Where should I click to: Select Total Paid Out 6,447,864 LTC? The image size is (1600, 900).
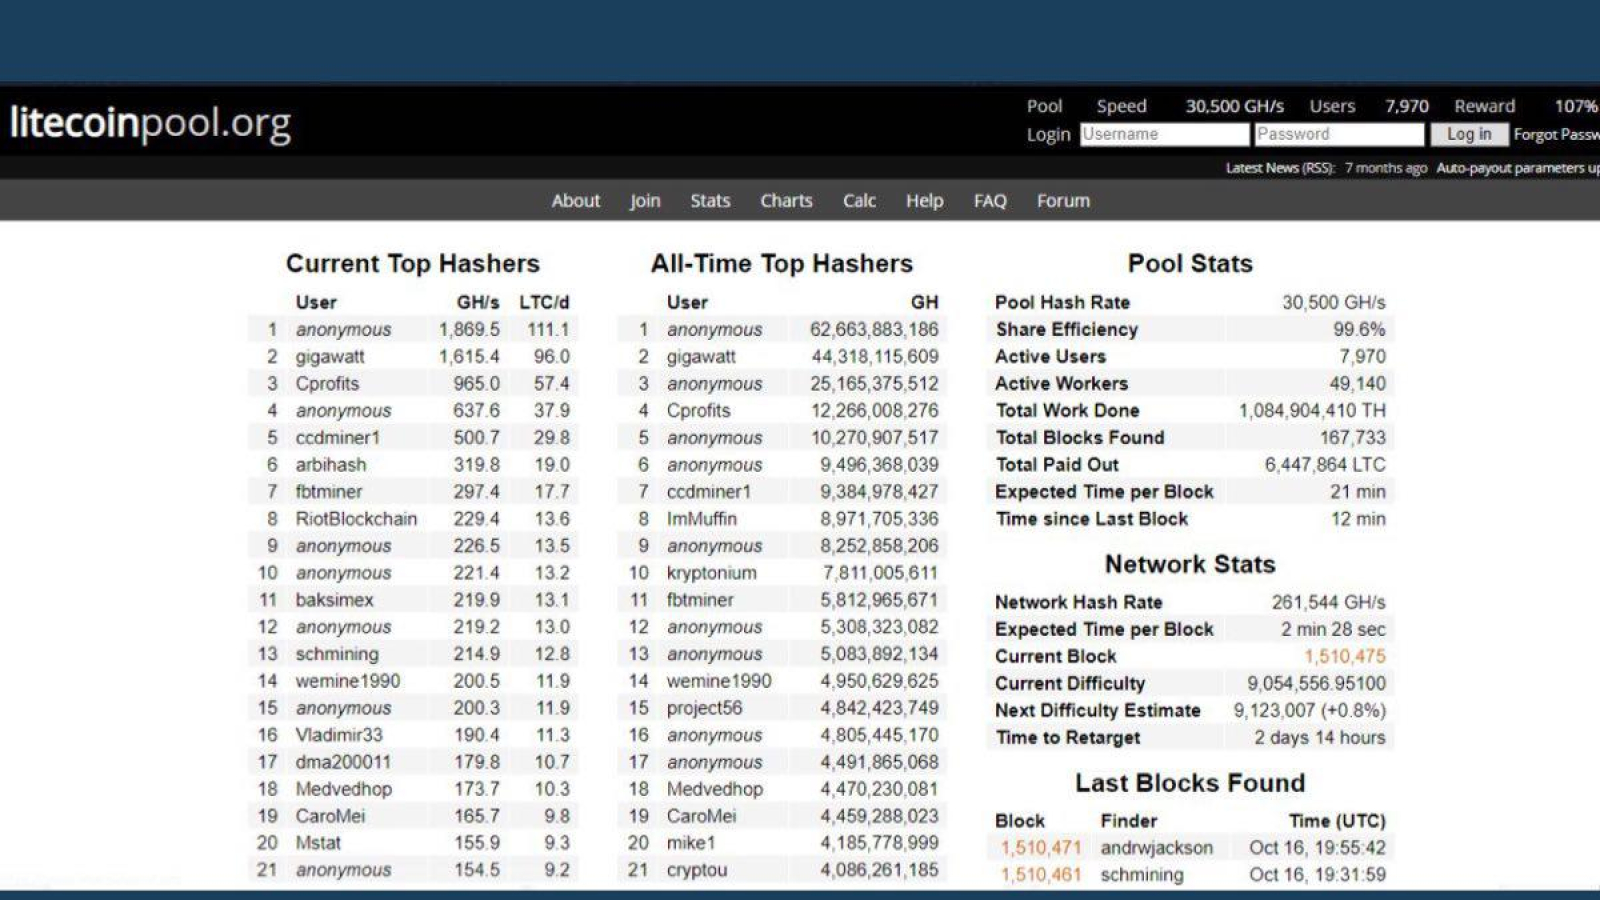click(x=1325, y=465)
